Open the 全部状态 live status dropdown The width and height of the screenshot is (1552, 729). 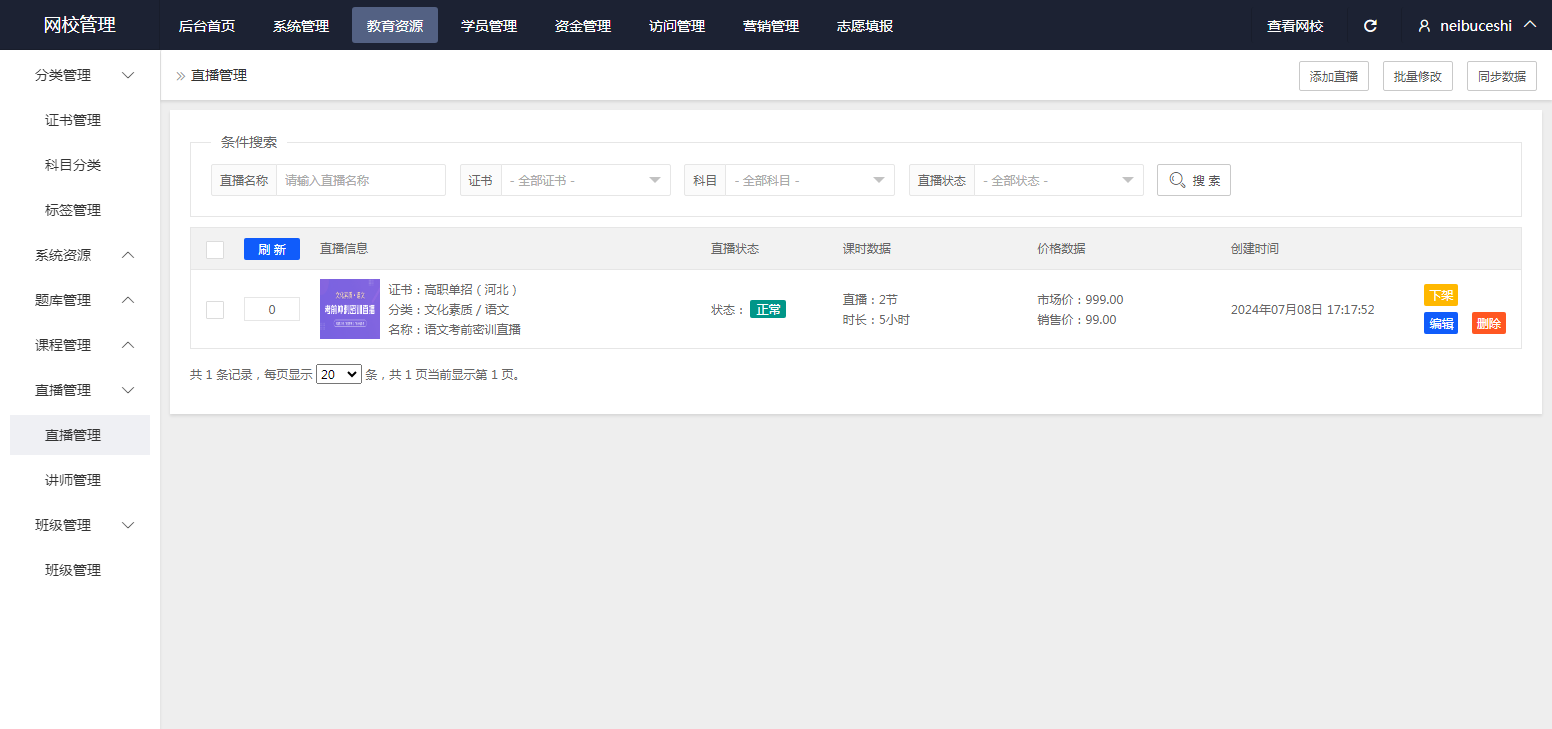[1059, 180]
